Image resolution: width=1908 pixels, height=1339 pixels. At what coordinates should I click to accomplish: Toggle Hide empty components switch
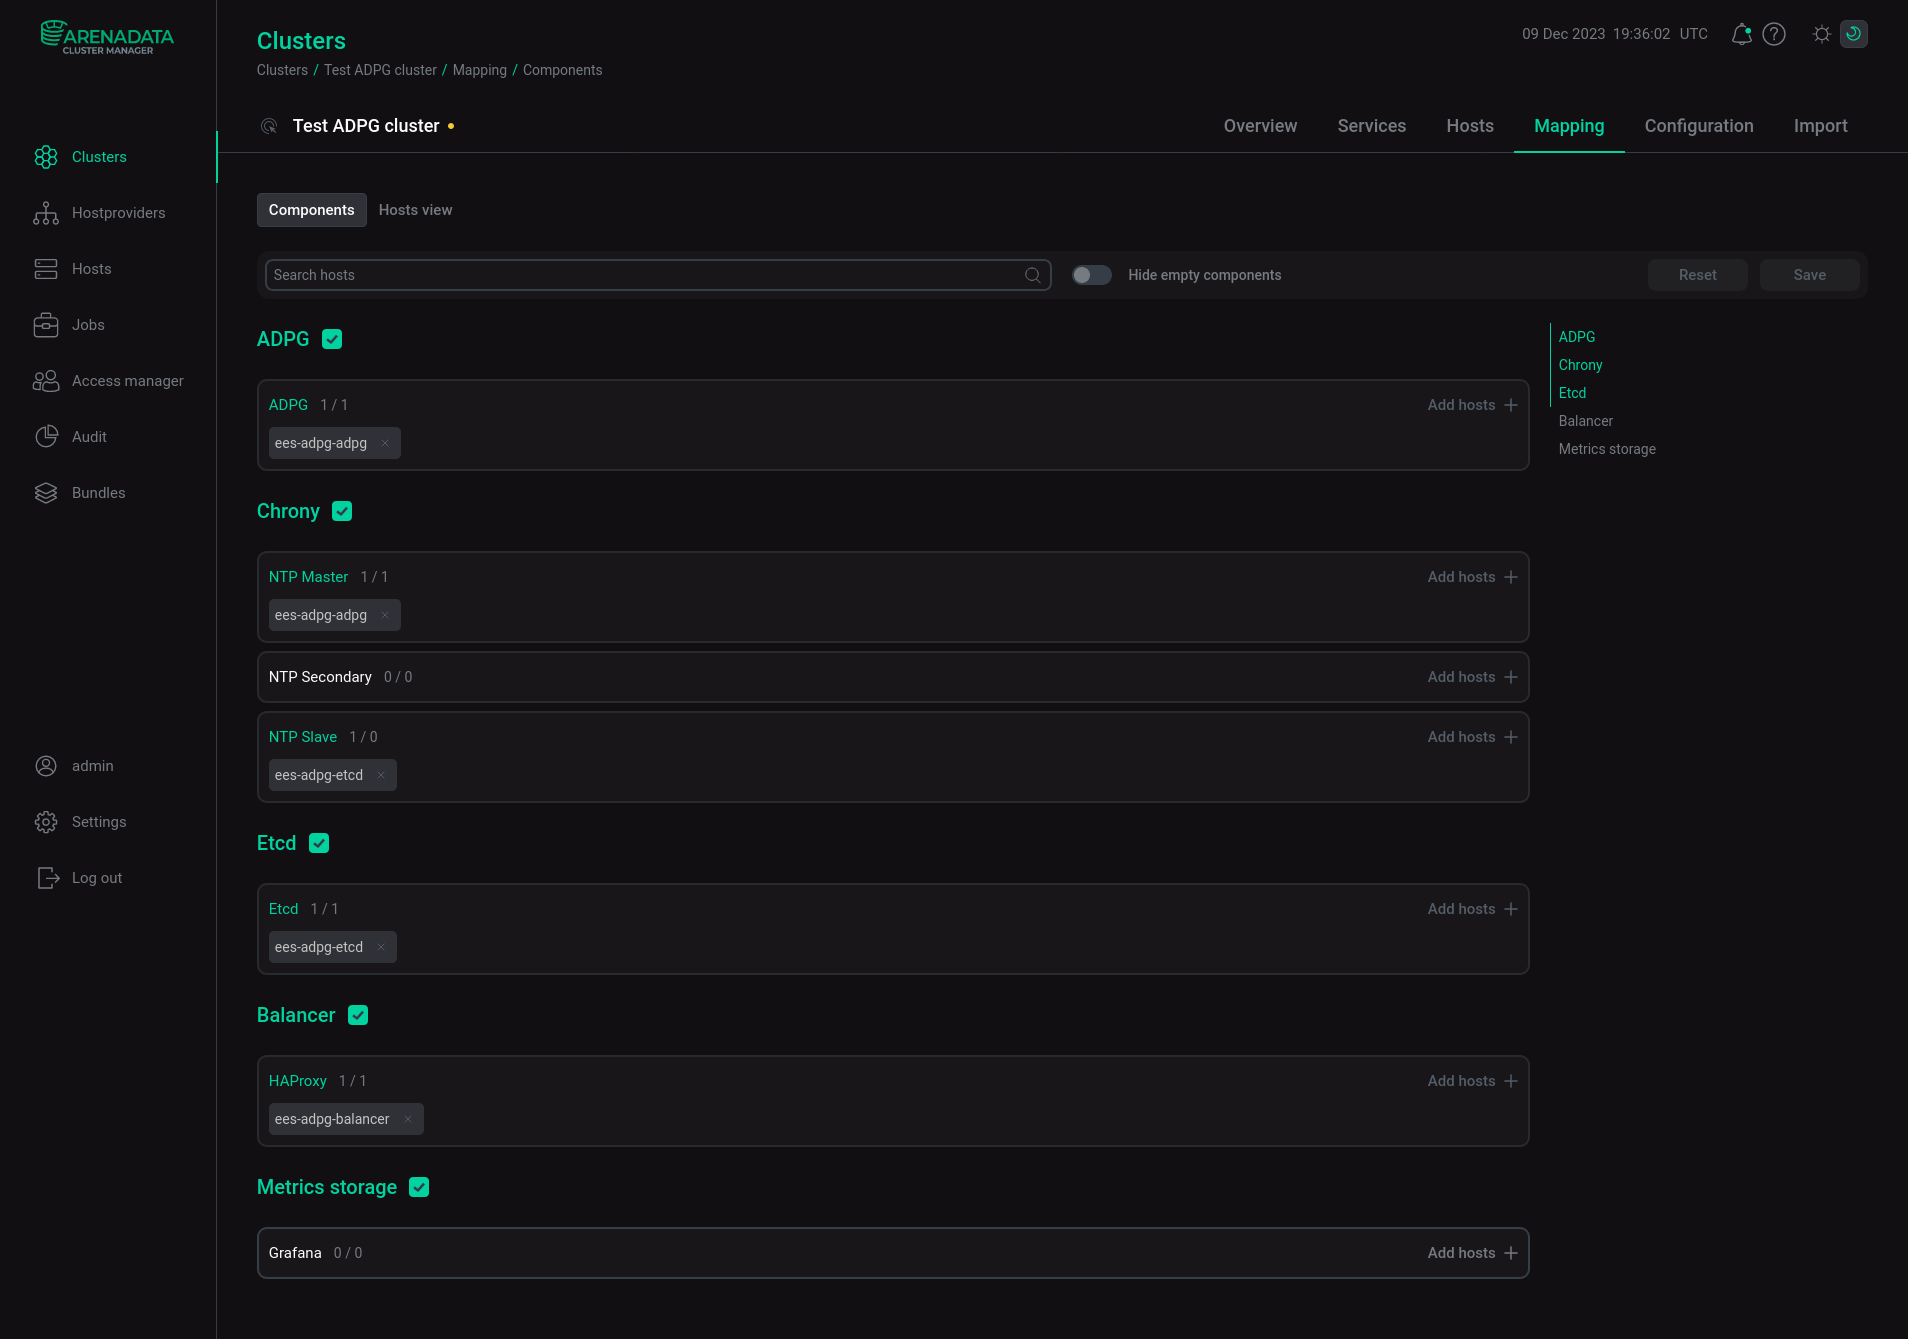pos(1092,275)
